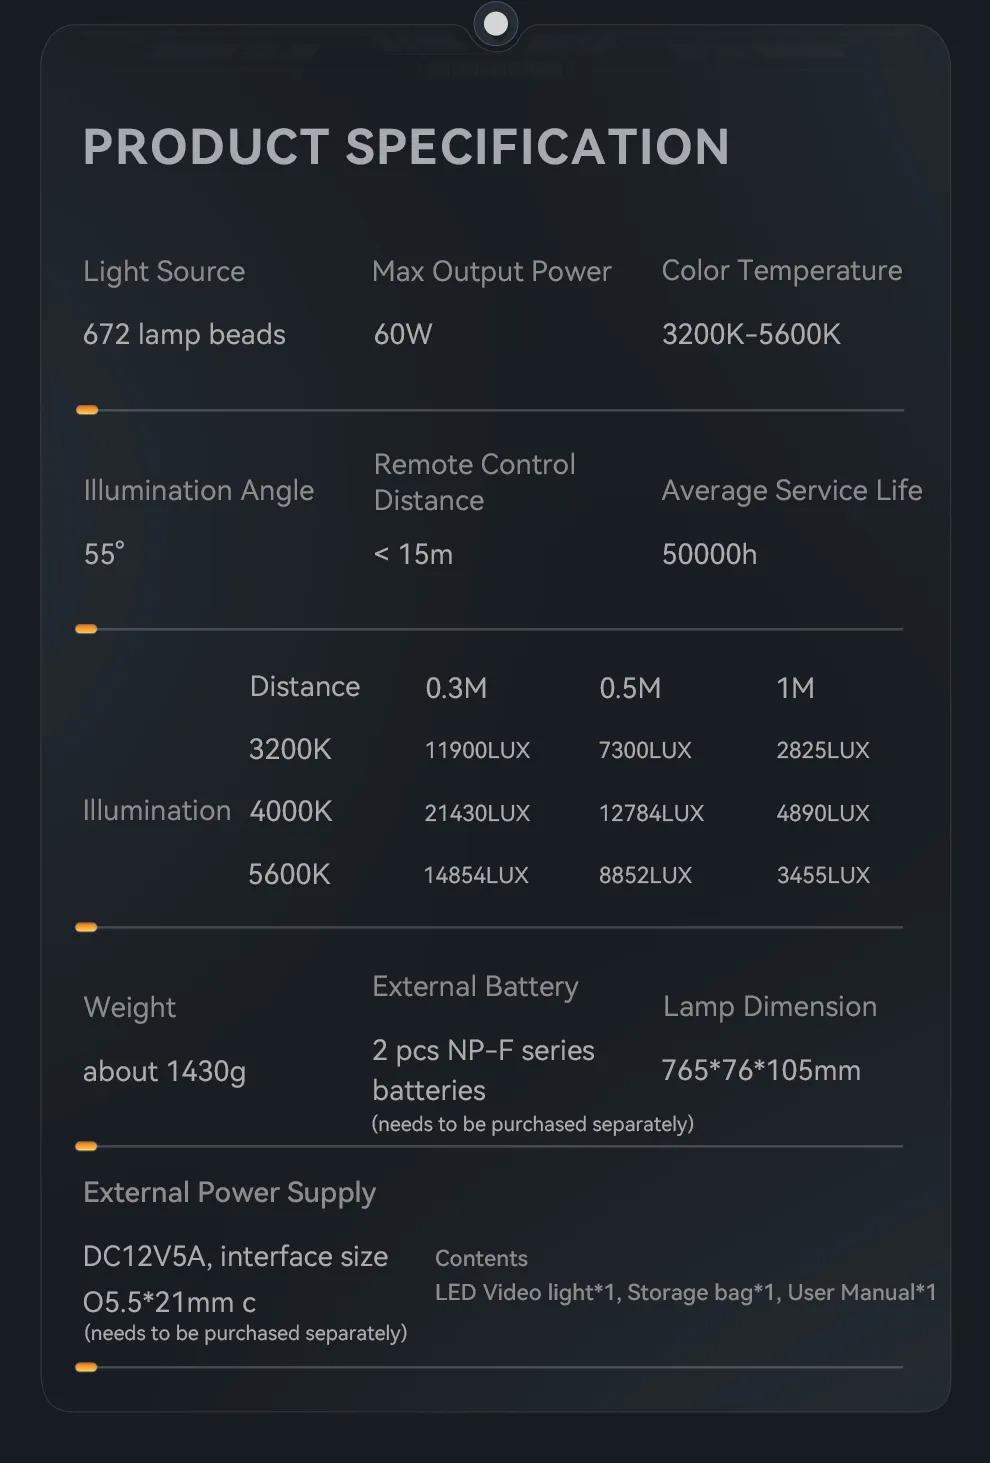This screenshot has height=1463, width=990.
Task: Click the 3200K-5600K color temperature value
Action: (751, 334)
